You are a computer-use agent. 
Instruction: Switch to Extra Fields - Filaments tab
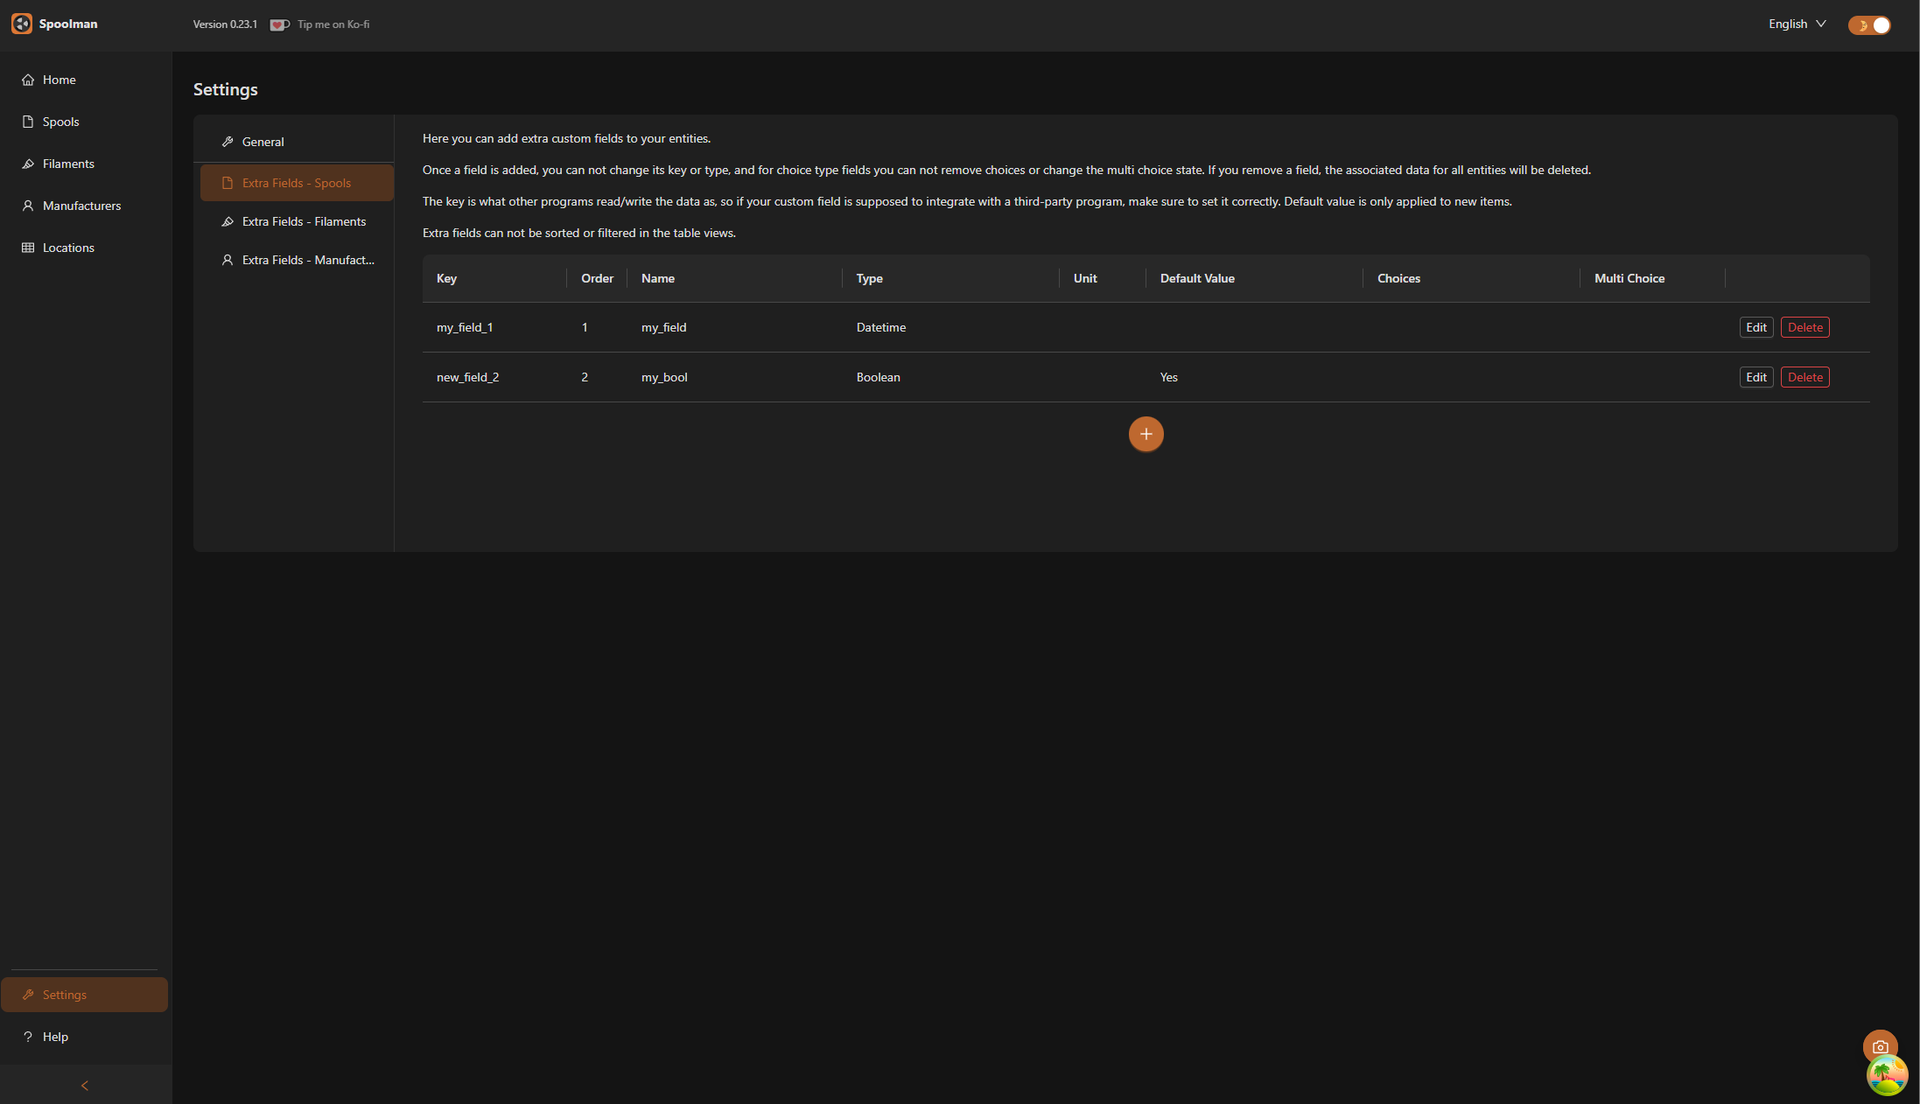click(296, 222)
